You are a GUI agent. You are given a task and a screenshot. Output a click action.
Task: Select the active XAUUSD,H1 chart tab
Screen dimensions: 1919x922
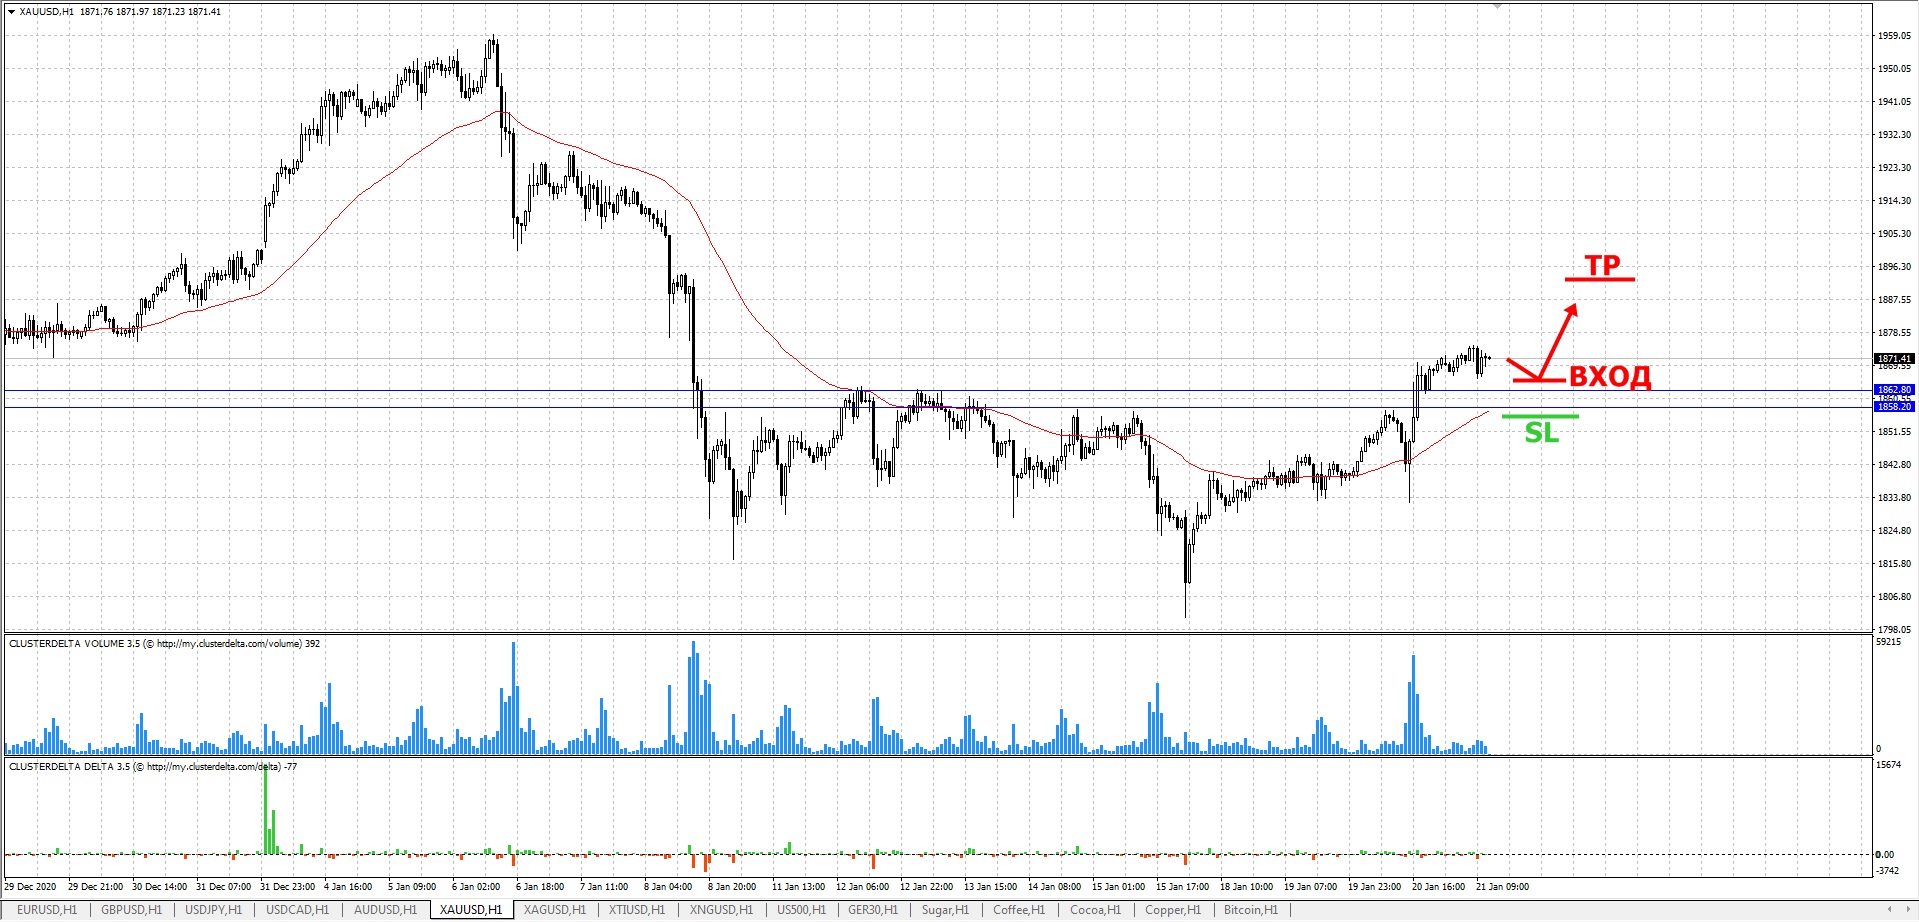[x=471, y=910]
